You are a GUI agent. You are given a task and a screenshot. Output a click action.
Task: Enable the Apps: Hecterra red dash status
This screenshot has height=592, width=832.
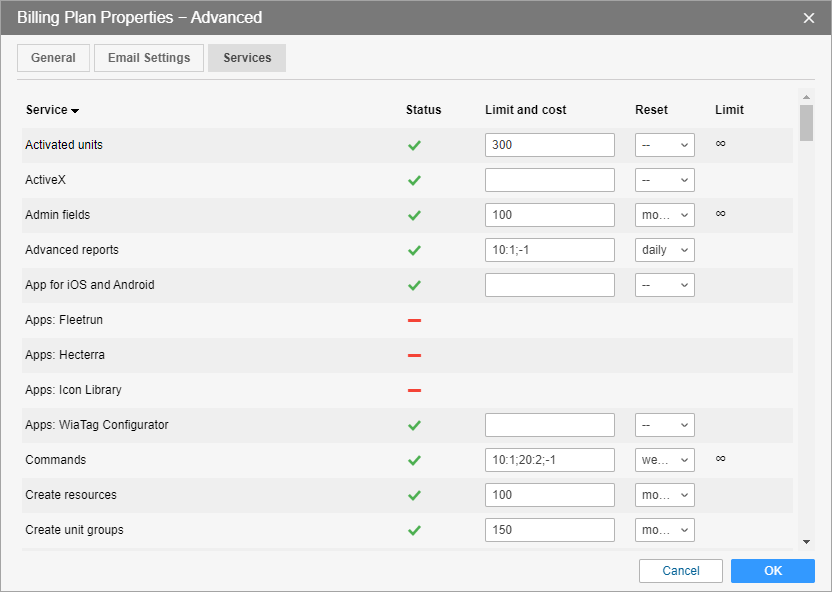(414, 355)
